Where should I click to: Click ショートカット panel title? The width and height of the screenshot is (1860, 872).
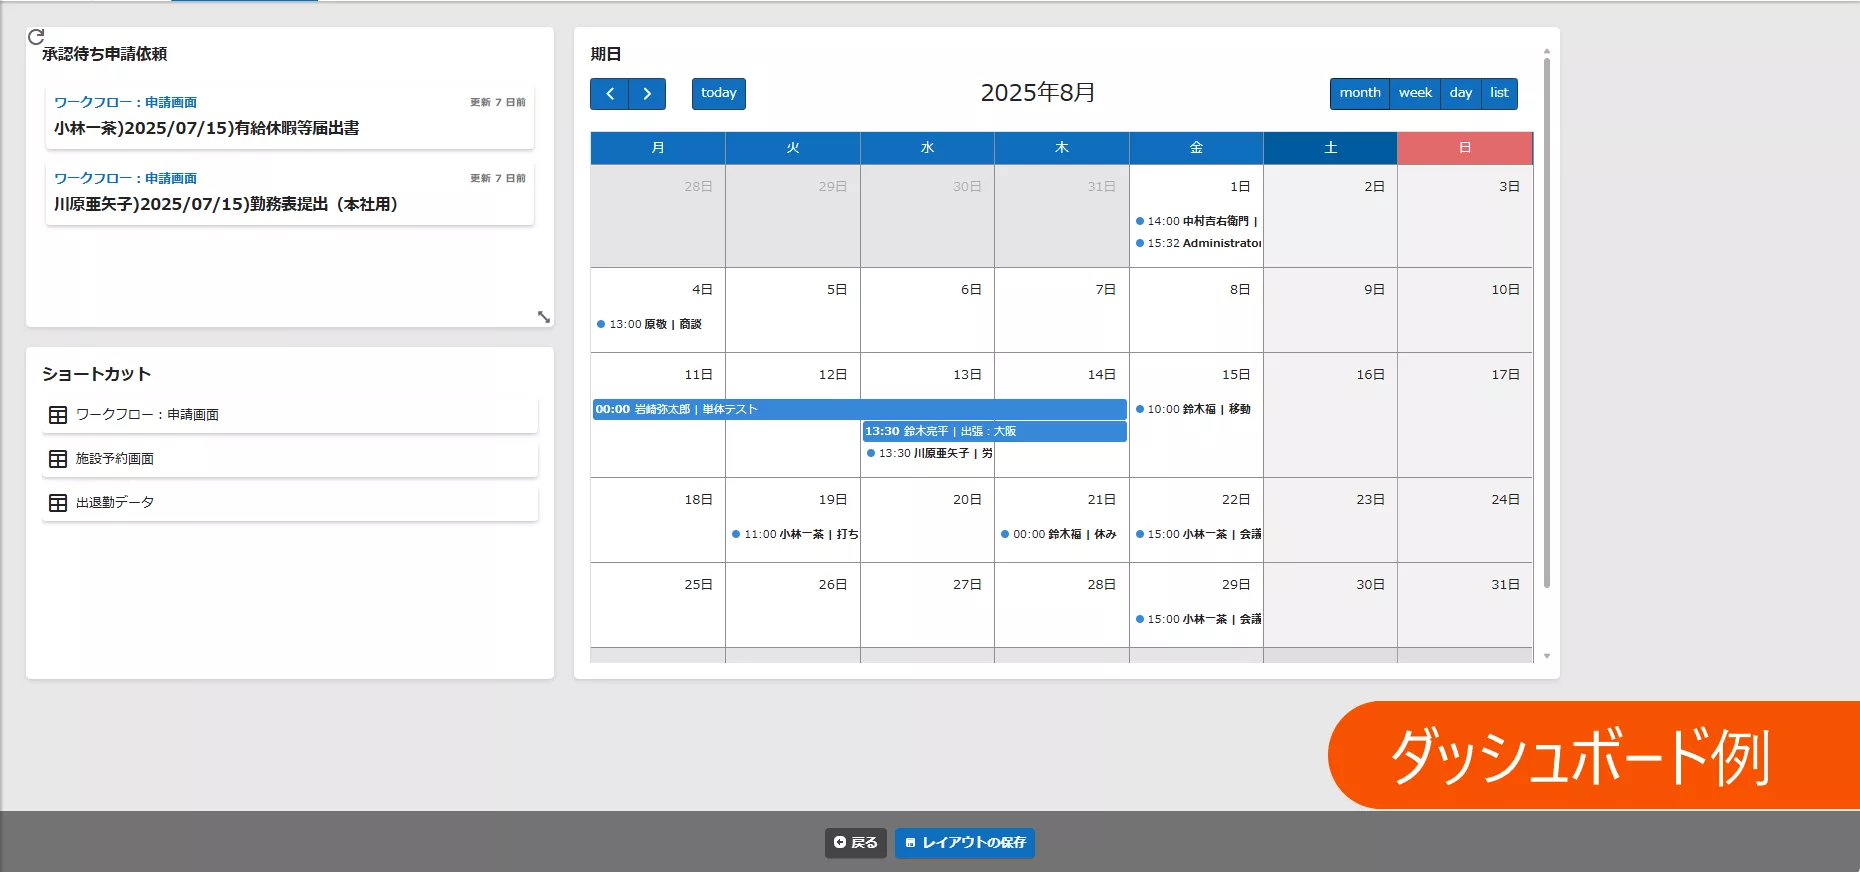click(96, 374)
